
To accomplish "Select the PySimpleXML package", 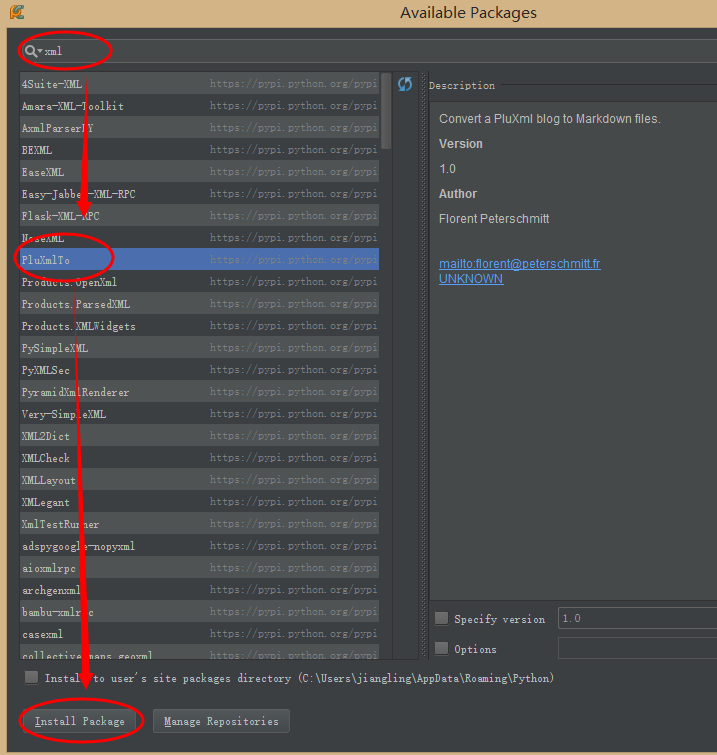I will pyautogui.click(x=199, y=348).
